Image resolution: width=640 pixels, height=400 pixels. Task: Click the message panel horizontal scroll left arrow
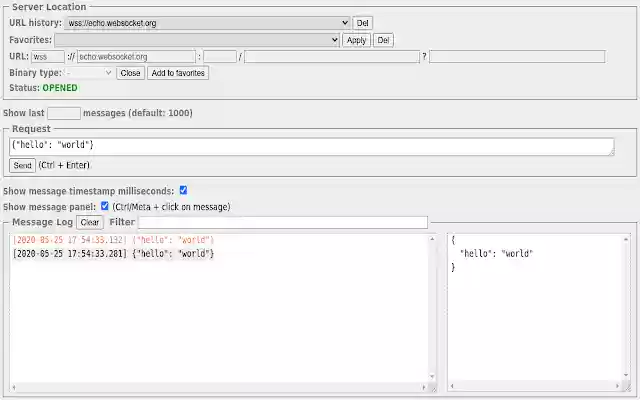[x=452, y=386]
